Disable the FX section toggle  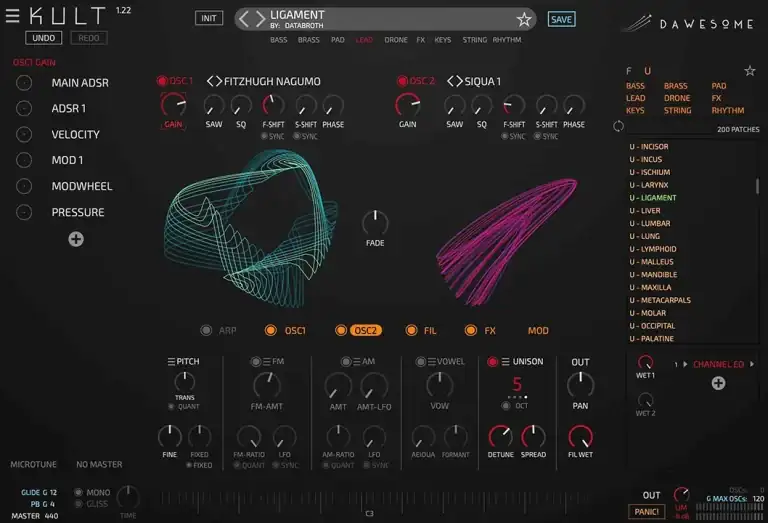pyautogui.click(x=471, y=331)
